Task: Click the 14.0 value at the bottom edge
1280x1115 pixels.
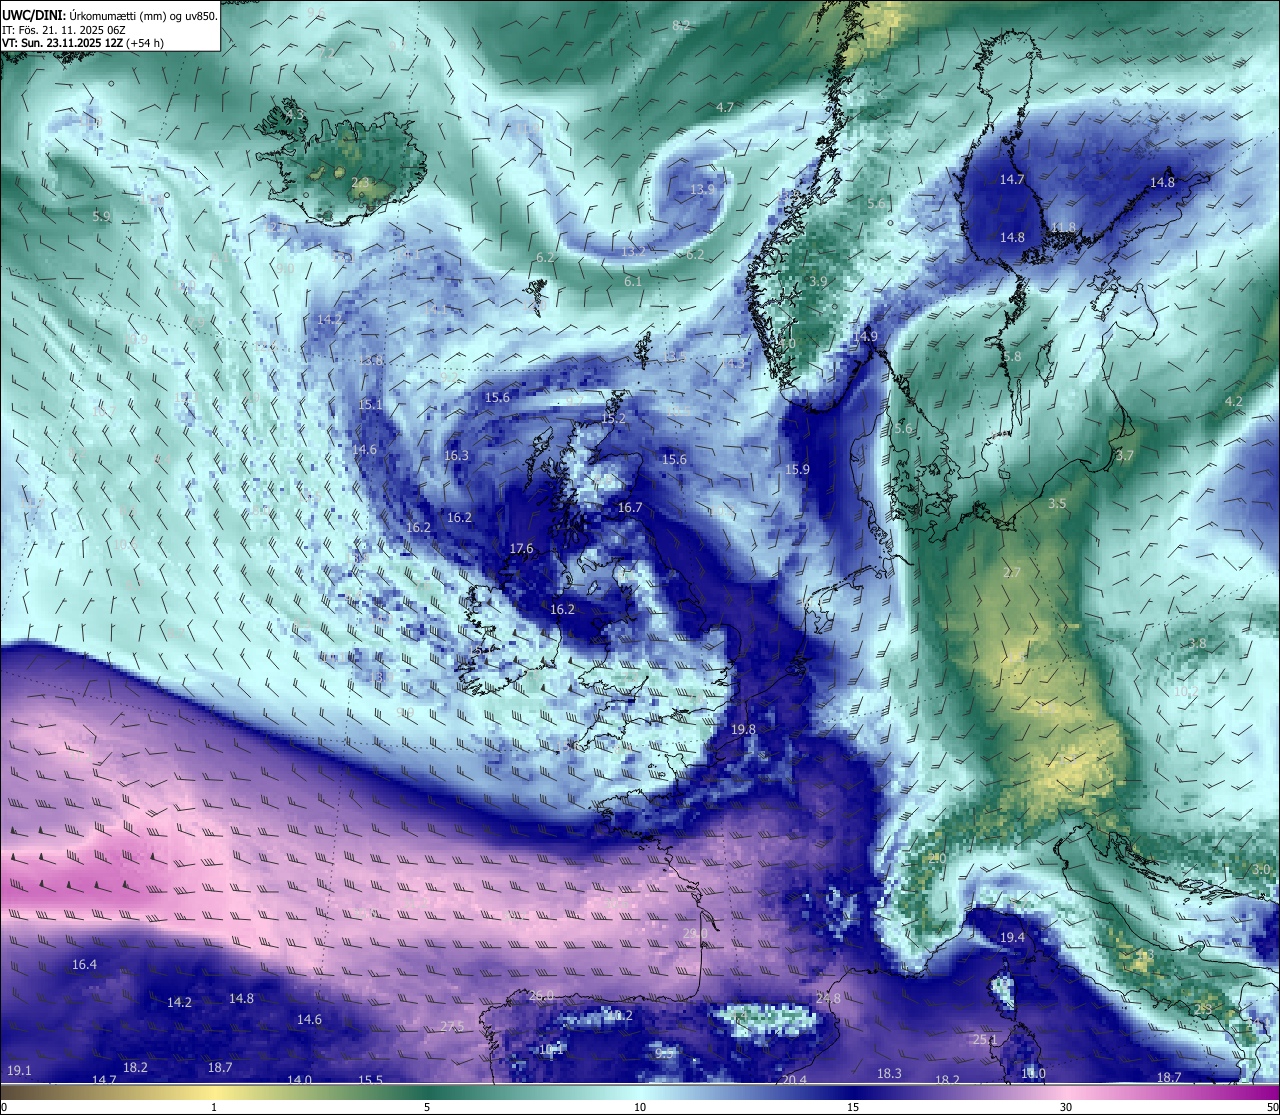Action: tap(300, 1080)
